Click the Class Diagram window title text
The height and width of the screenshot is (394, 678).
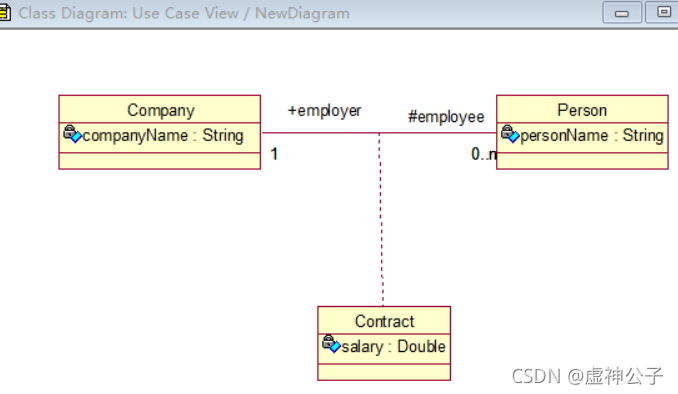[x=184, y=13]
